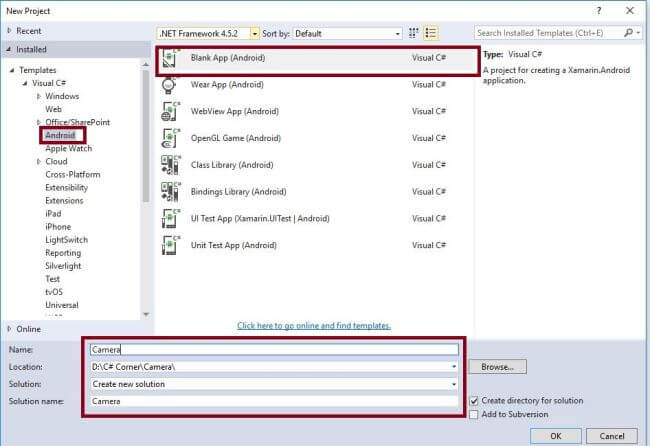The width and height of the screenshot is (650, 446).
Task: Select the LightSwitch category
Action: click(67, 240)
